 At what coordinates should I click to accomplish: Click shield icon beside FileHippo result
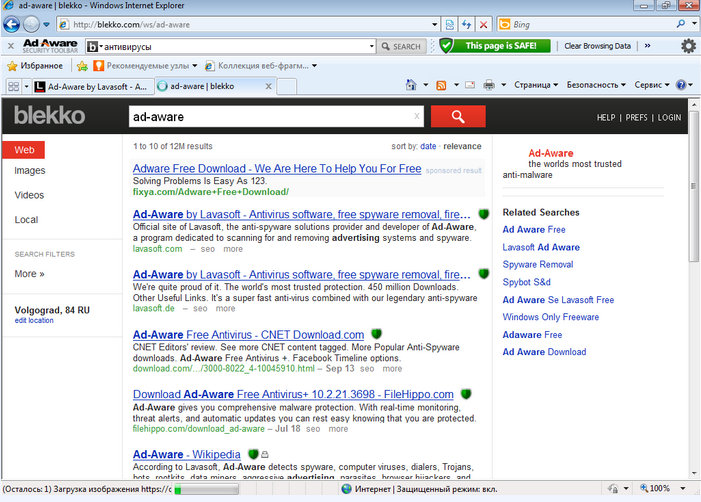[466, 394]
